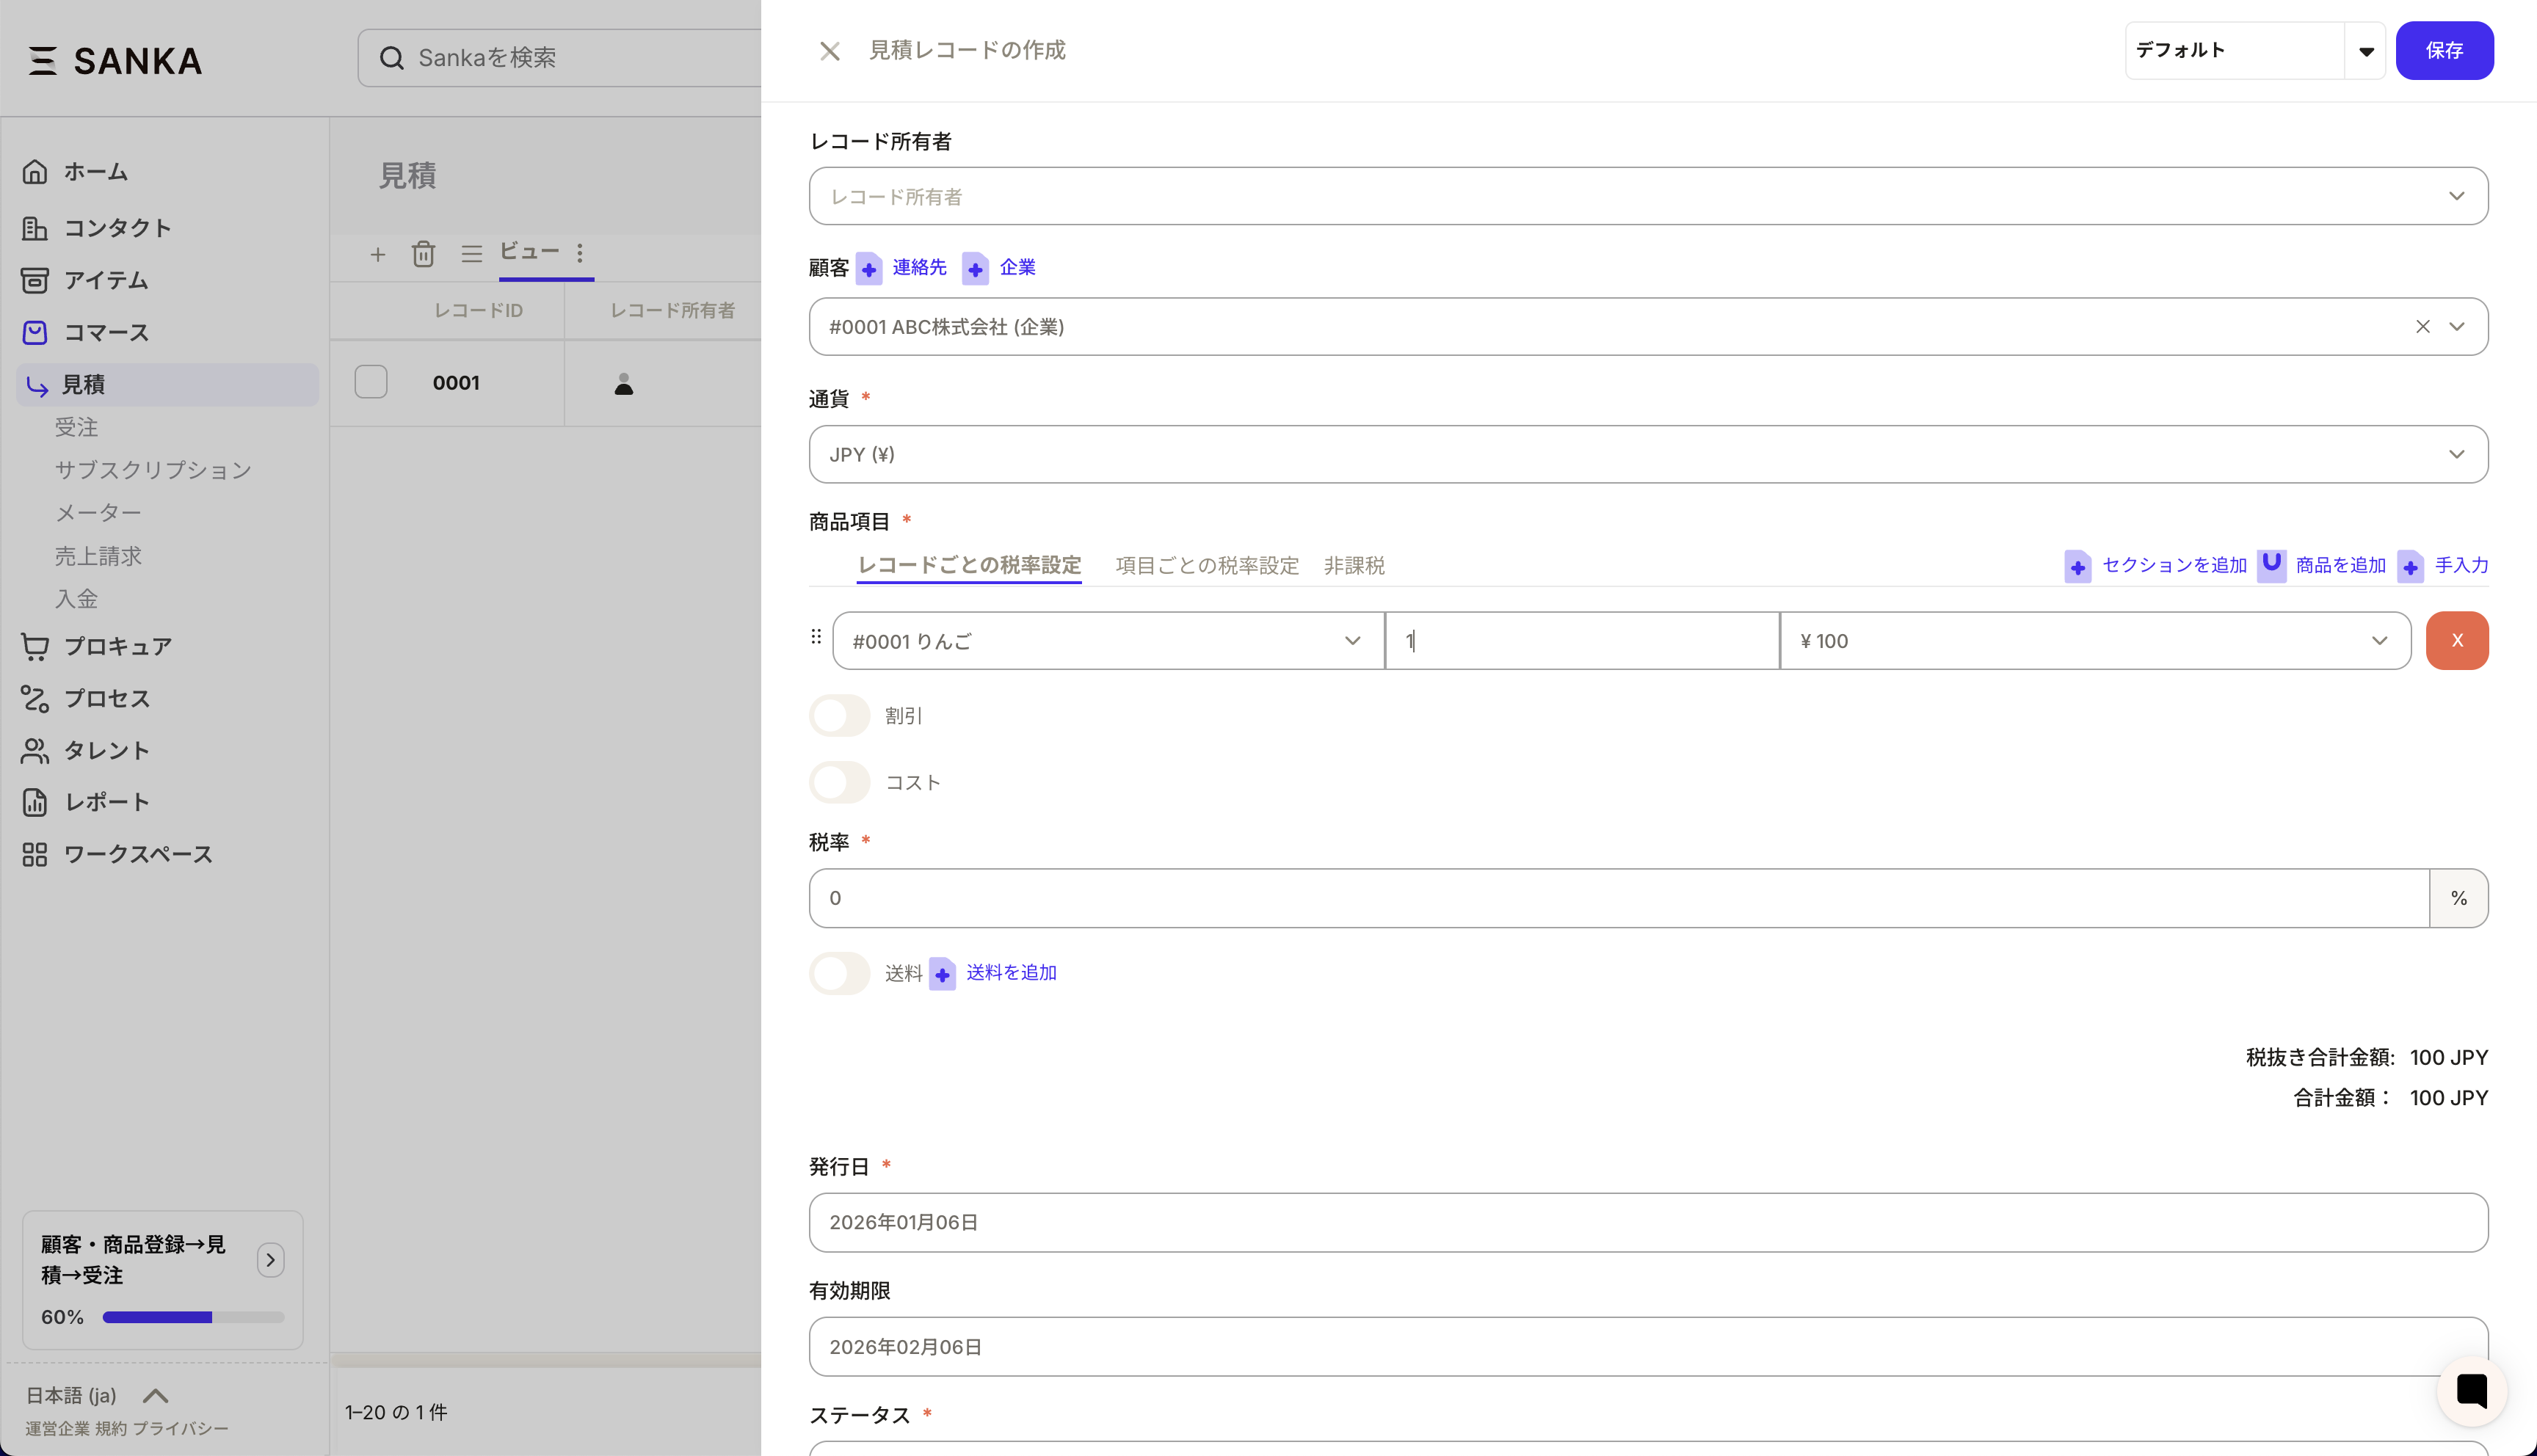Click the chat support bubble icon
Screen dimensions: 2537x1456
(2471, 1390)
